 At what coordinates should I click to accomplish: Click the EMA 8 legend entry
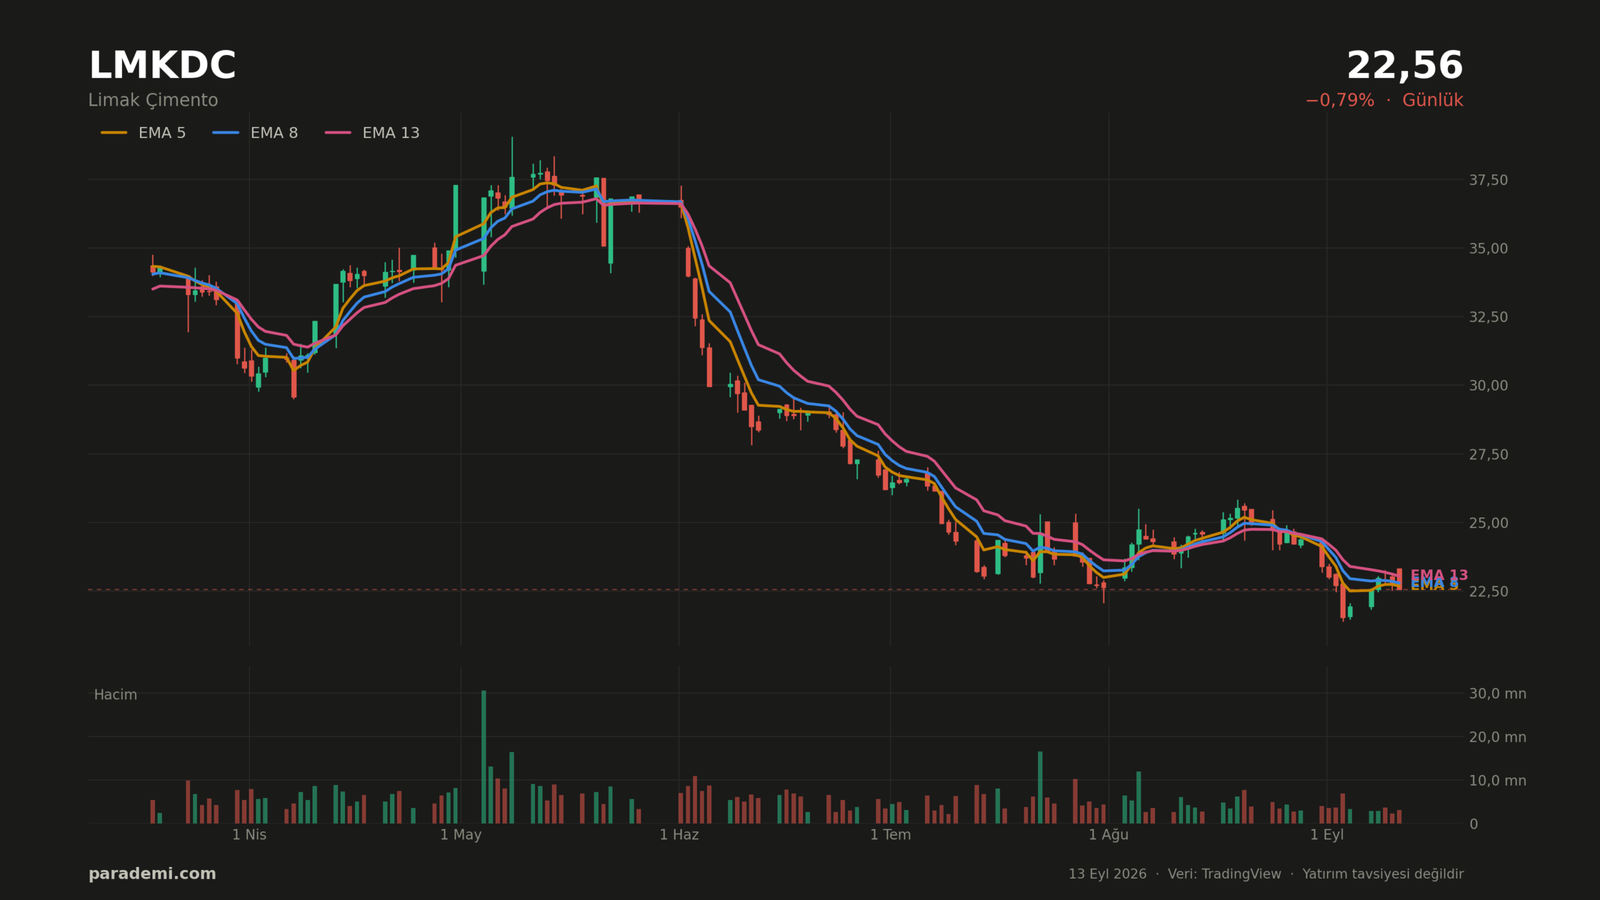point(255,133)
